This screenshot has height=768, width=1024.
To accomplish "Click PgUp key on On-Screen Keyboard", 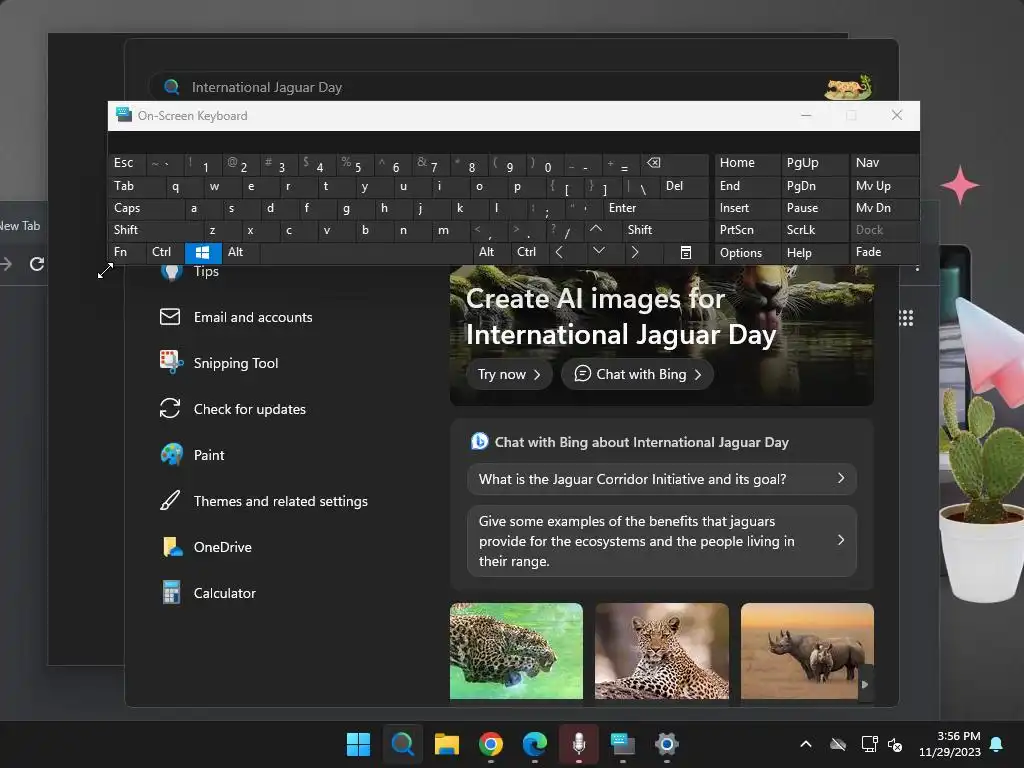I will [814, 163].
